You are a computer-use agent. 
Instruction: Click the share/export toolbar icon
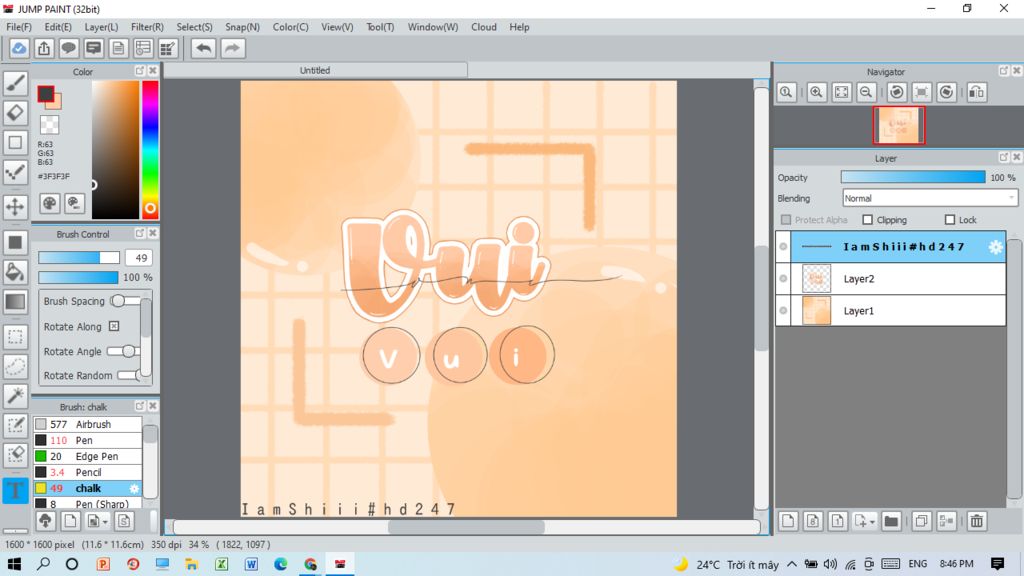pos(44,48)
